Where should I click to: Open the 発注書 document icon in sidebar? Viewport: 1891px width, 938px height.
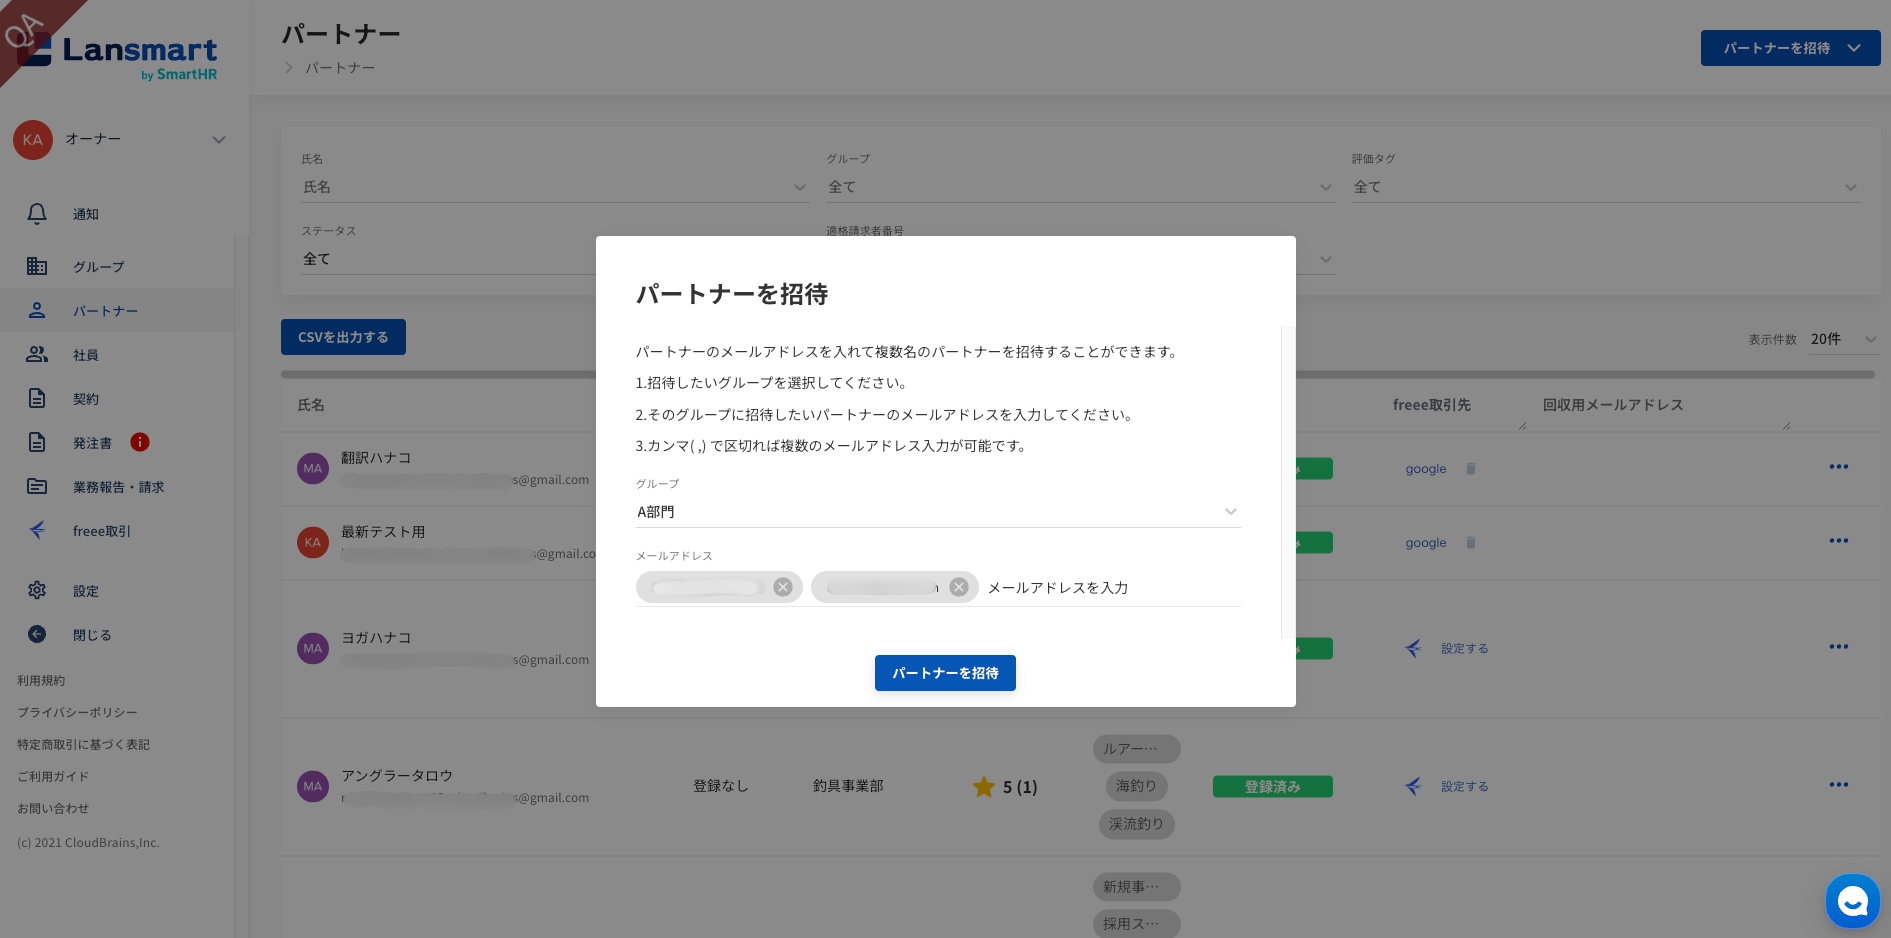click(x=37, y=442)
